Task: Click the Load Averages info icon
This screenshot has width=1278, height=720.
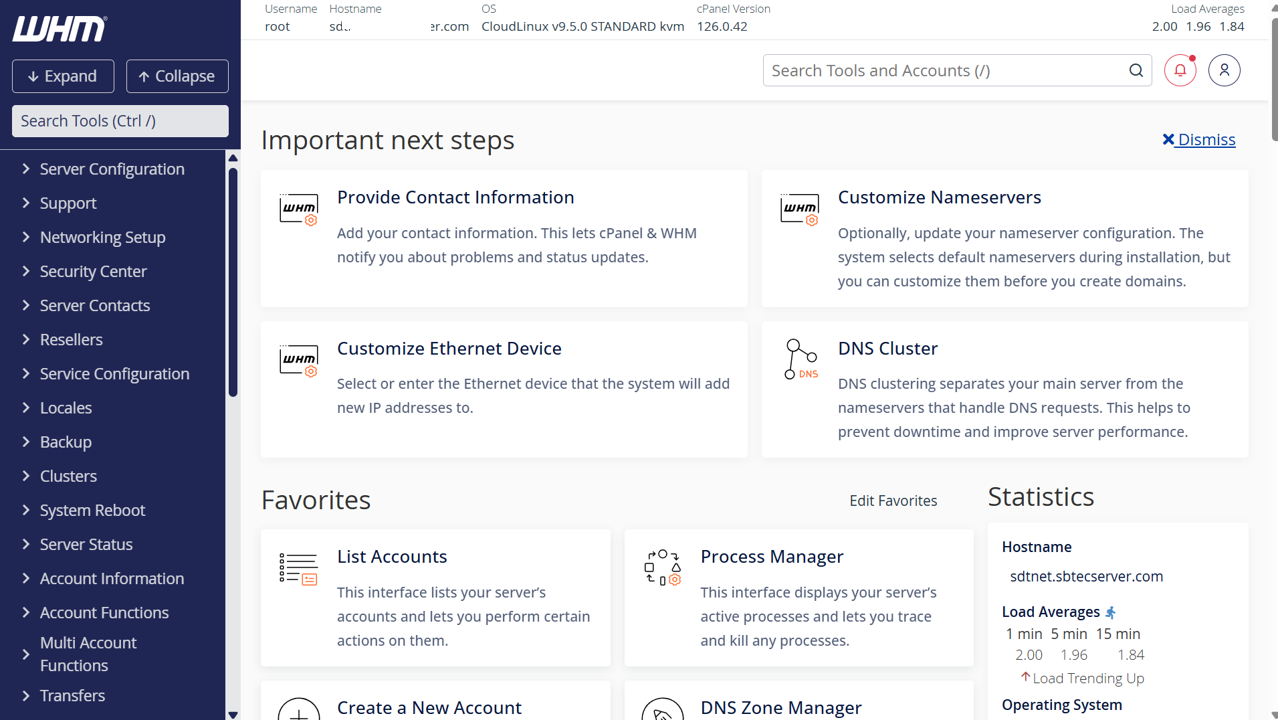Action: (x=1111, y=612)
